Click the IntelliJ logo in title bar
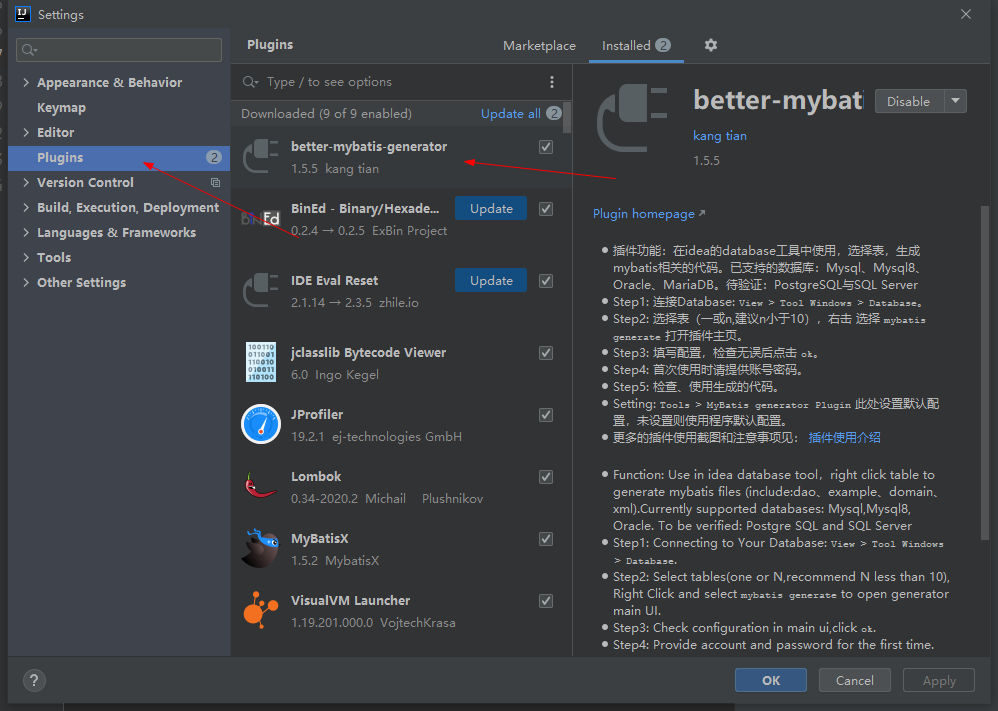This screenshot has height=711, width=998. pos(23,14)
